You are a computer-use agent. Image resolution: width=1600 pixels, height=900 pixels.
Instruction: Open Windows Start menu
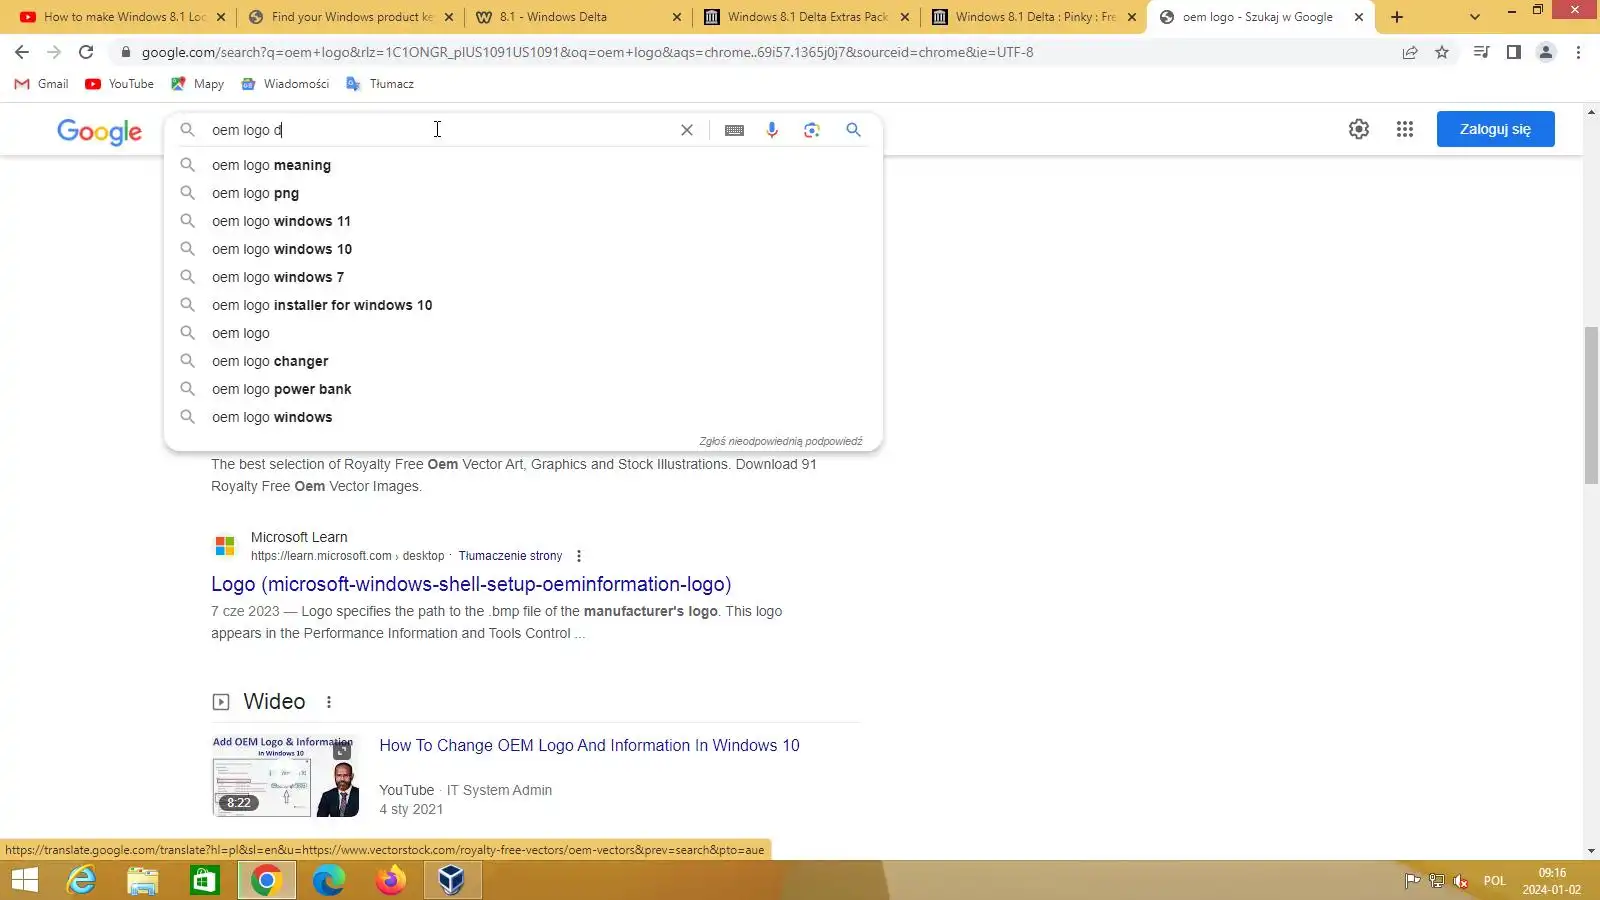click(x=25, y=880)
